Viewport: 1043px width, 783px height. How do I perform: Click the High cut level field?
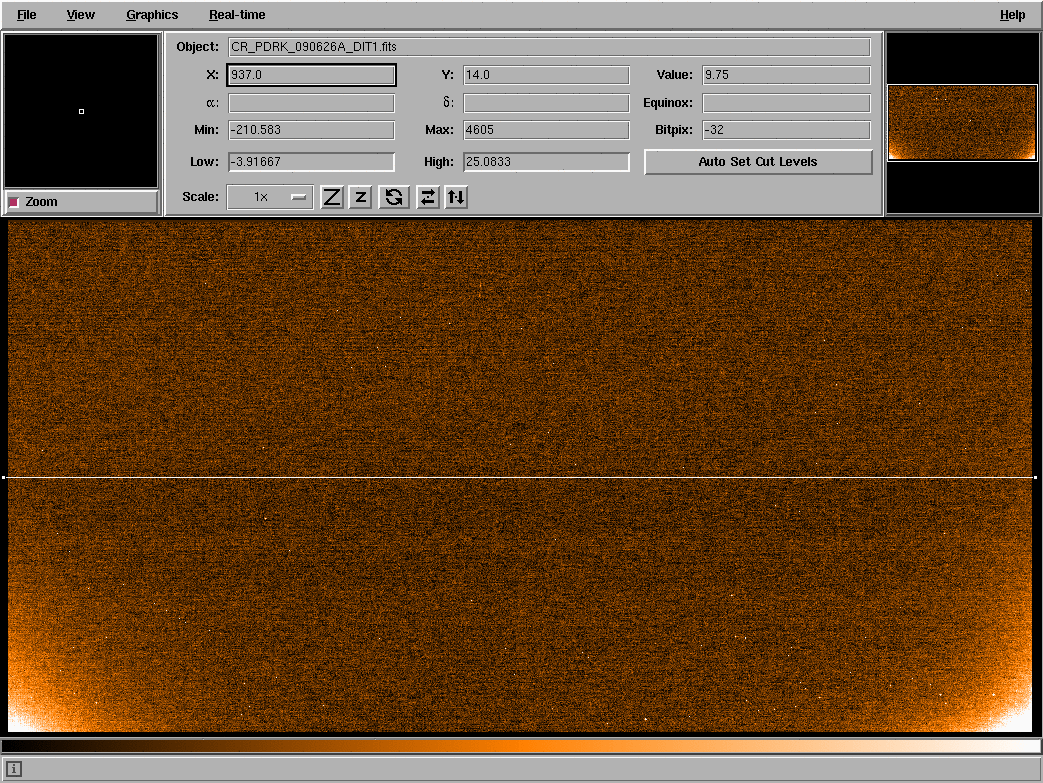pyautogui.click(x=546, y=162)
